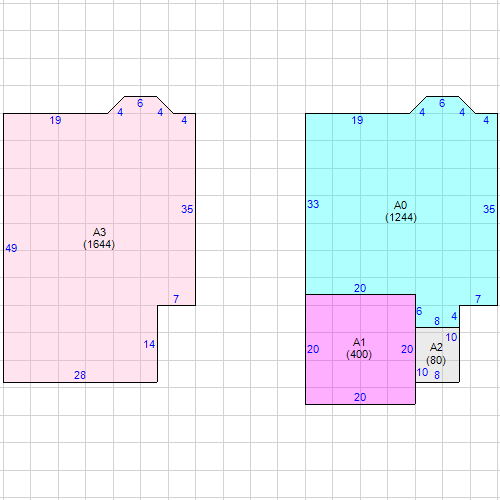Click the 20 dimension along A1's bottom edge
Screen dimensions: 500x500
tap(360, 397)
